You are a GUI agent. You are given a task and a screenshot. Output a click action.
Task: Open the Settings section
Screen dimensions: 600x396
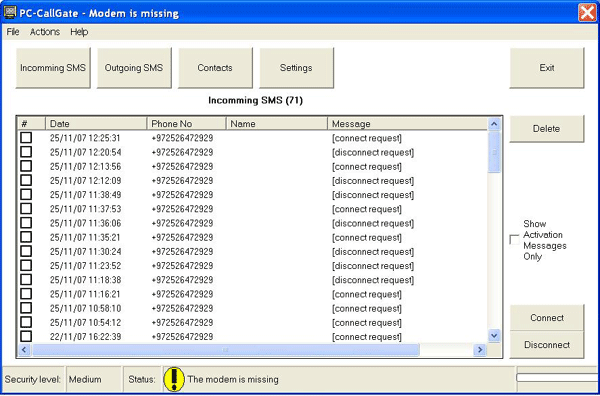pos(296,68)
